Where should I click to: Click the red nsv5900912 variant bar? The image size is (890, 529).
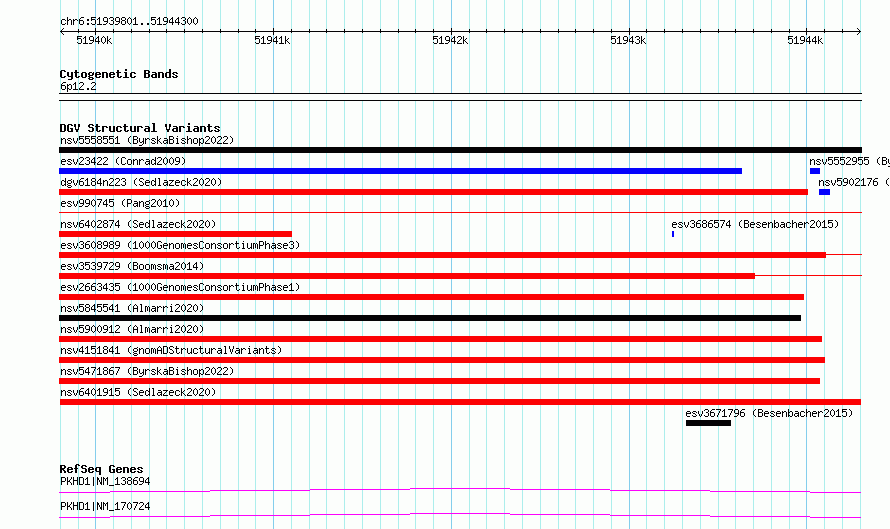(440, 339)
